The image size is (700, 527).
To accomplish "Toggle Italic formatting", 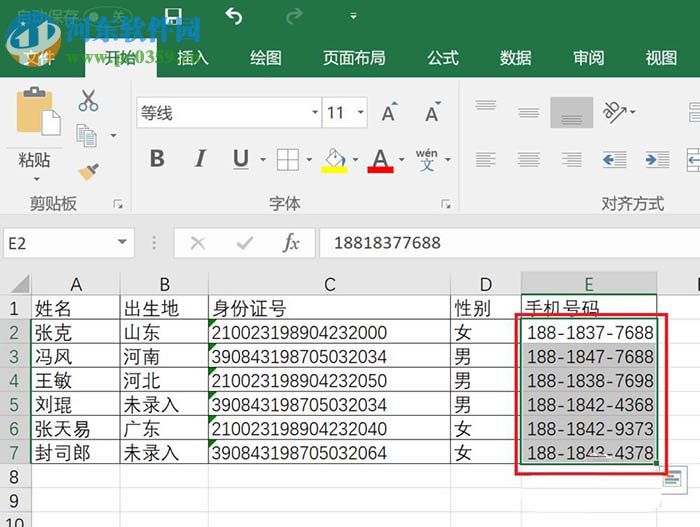I will tap(200, 159).
